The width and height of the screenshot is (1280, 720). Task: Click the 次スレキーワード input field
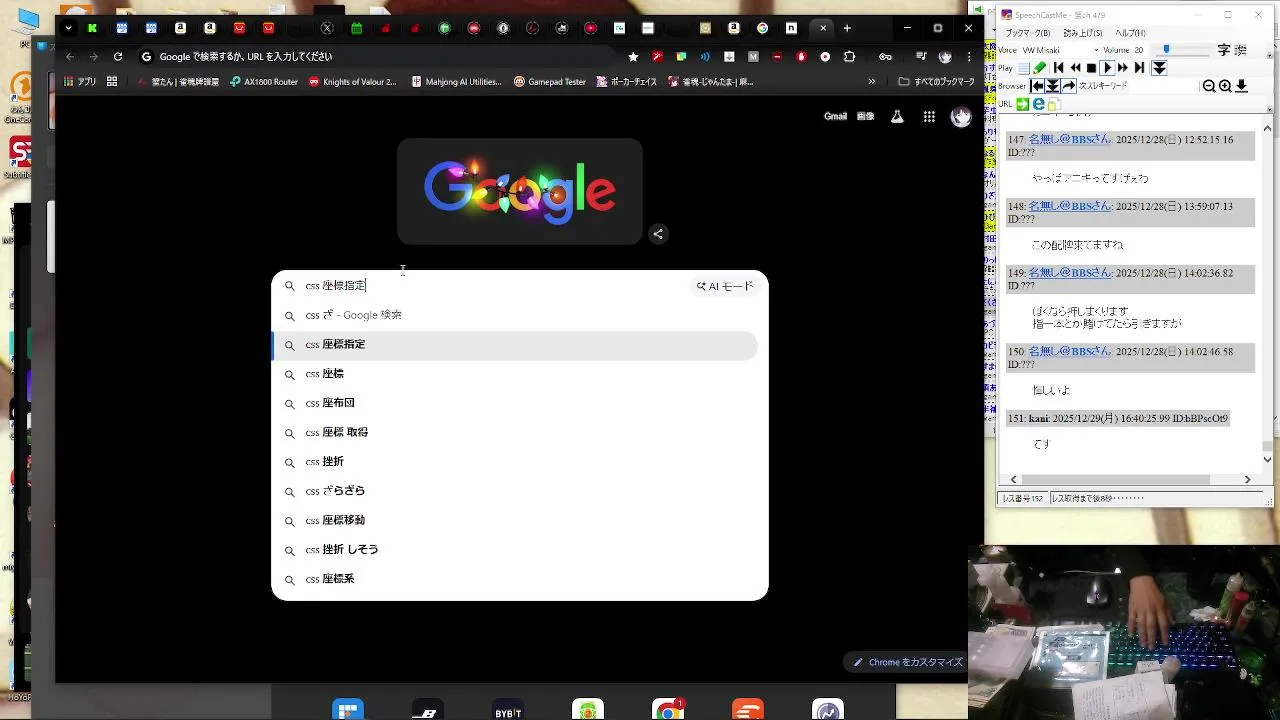(x=1163, y=86)
